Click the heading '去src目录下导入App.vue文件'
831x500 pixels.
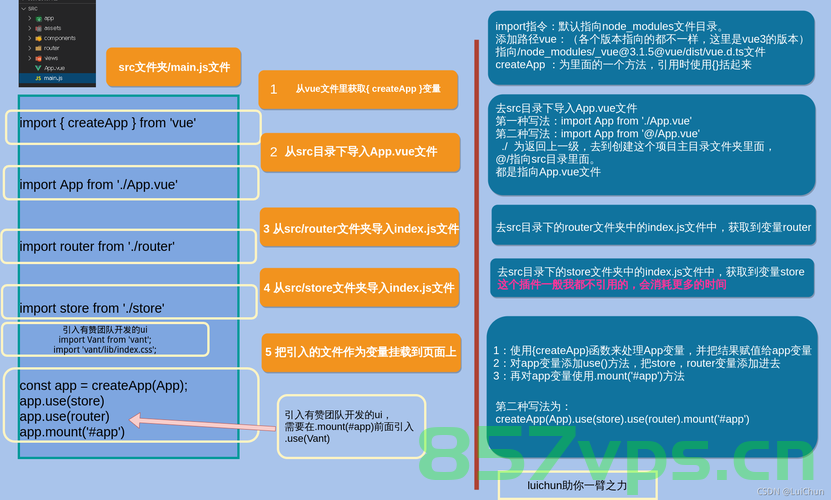[566, 109]
